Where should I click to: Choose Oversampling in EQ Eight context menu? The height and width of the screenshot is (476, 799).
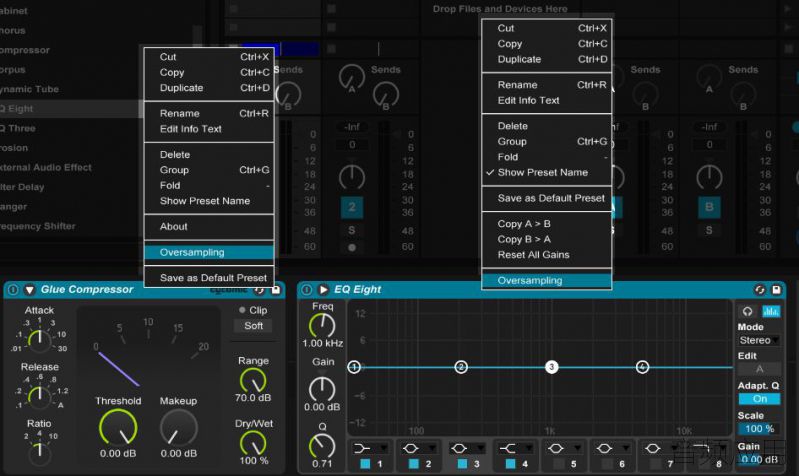coord(546,280)
